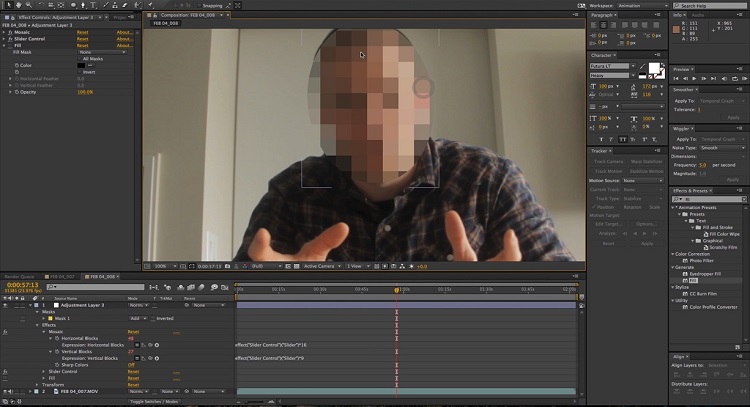The height and width of the screenshot is (407, 750).
Task: Jump to first frame in Preview panel
Action: [676, 78]
